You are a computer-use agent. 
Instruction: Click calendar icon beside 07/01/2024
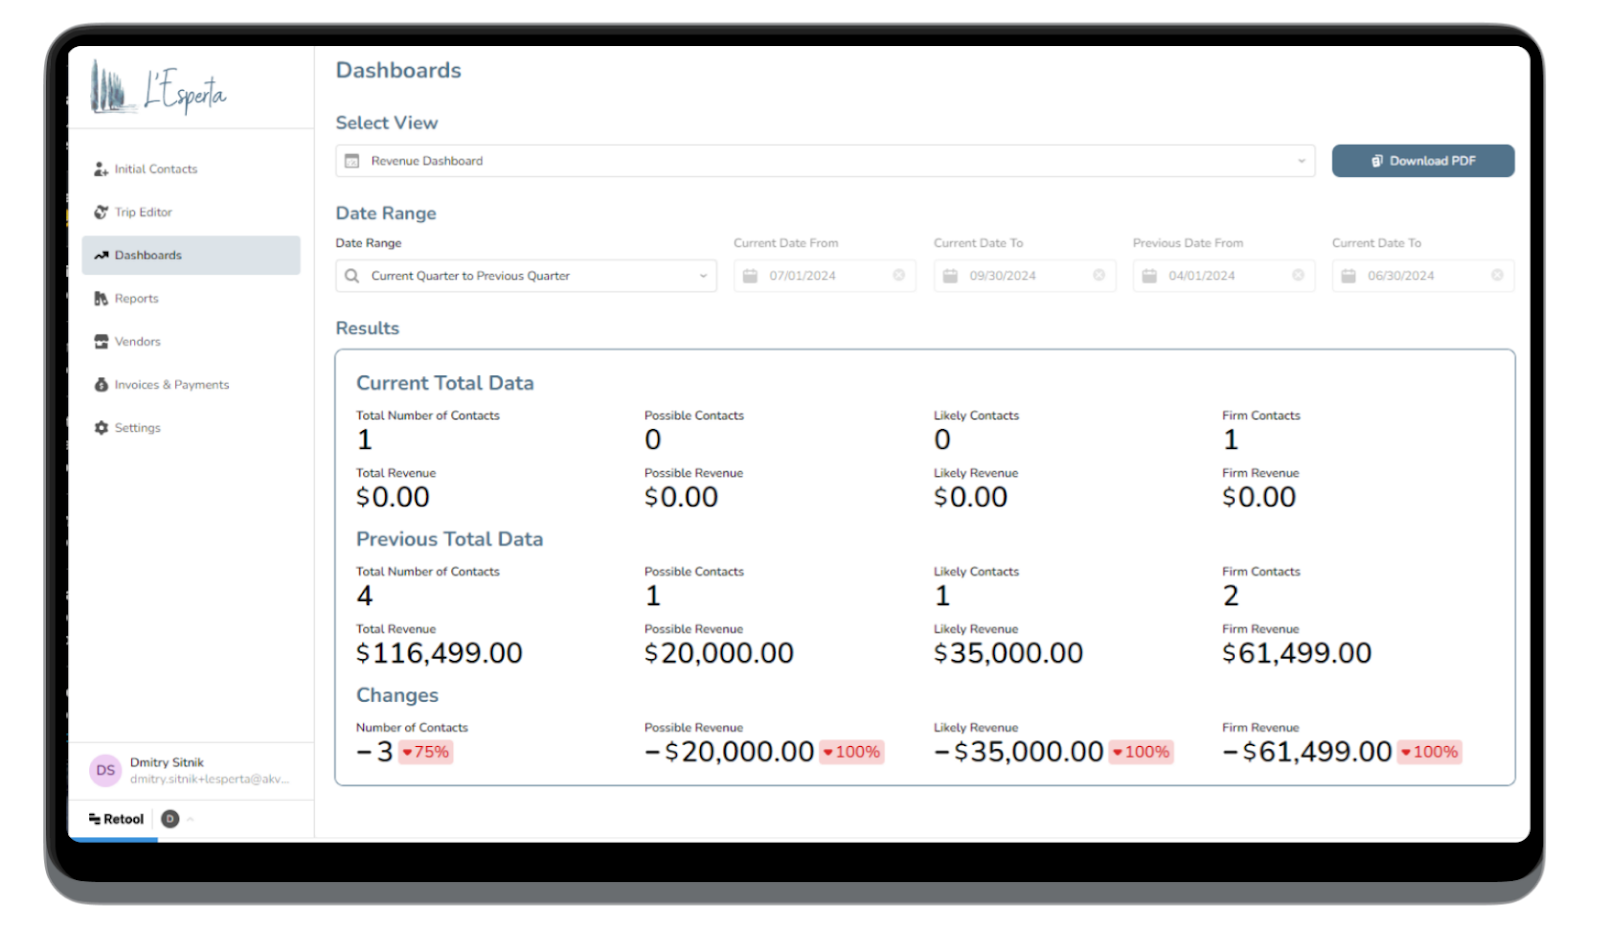[x=750, y=276]
